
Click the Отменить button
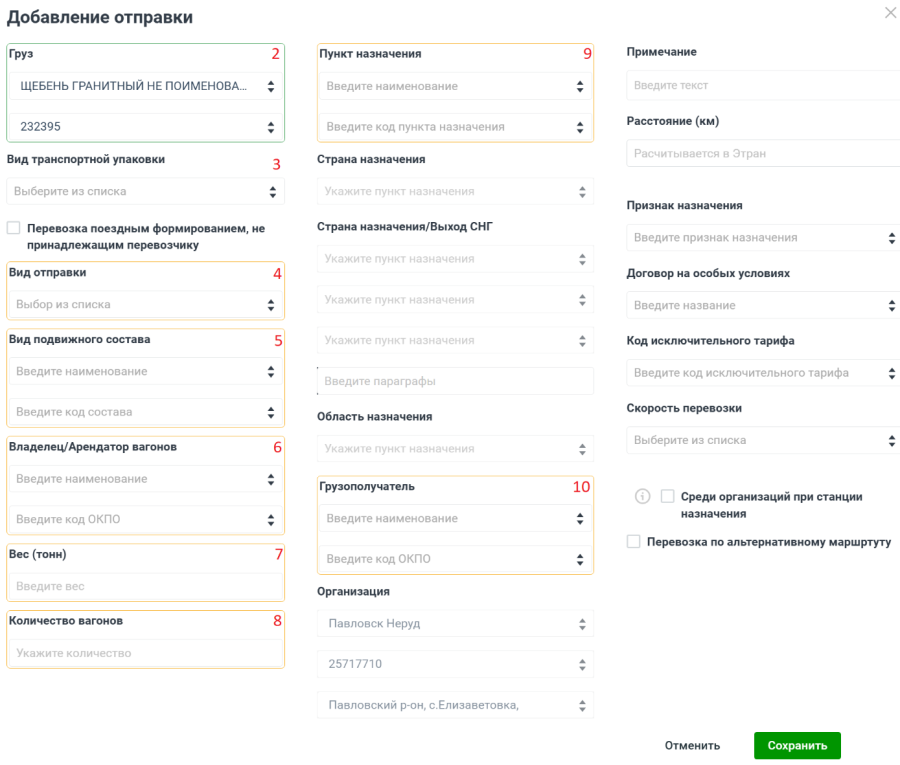coord(692,745)
